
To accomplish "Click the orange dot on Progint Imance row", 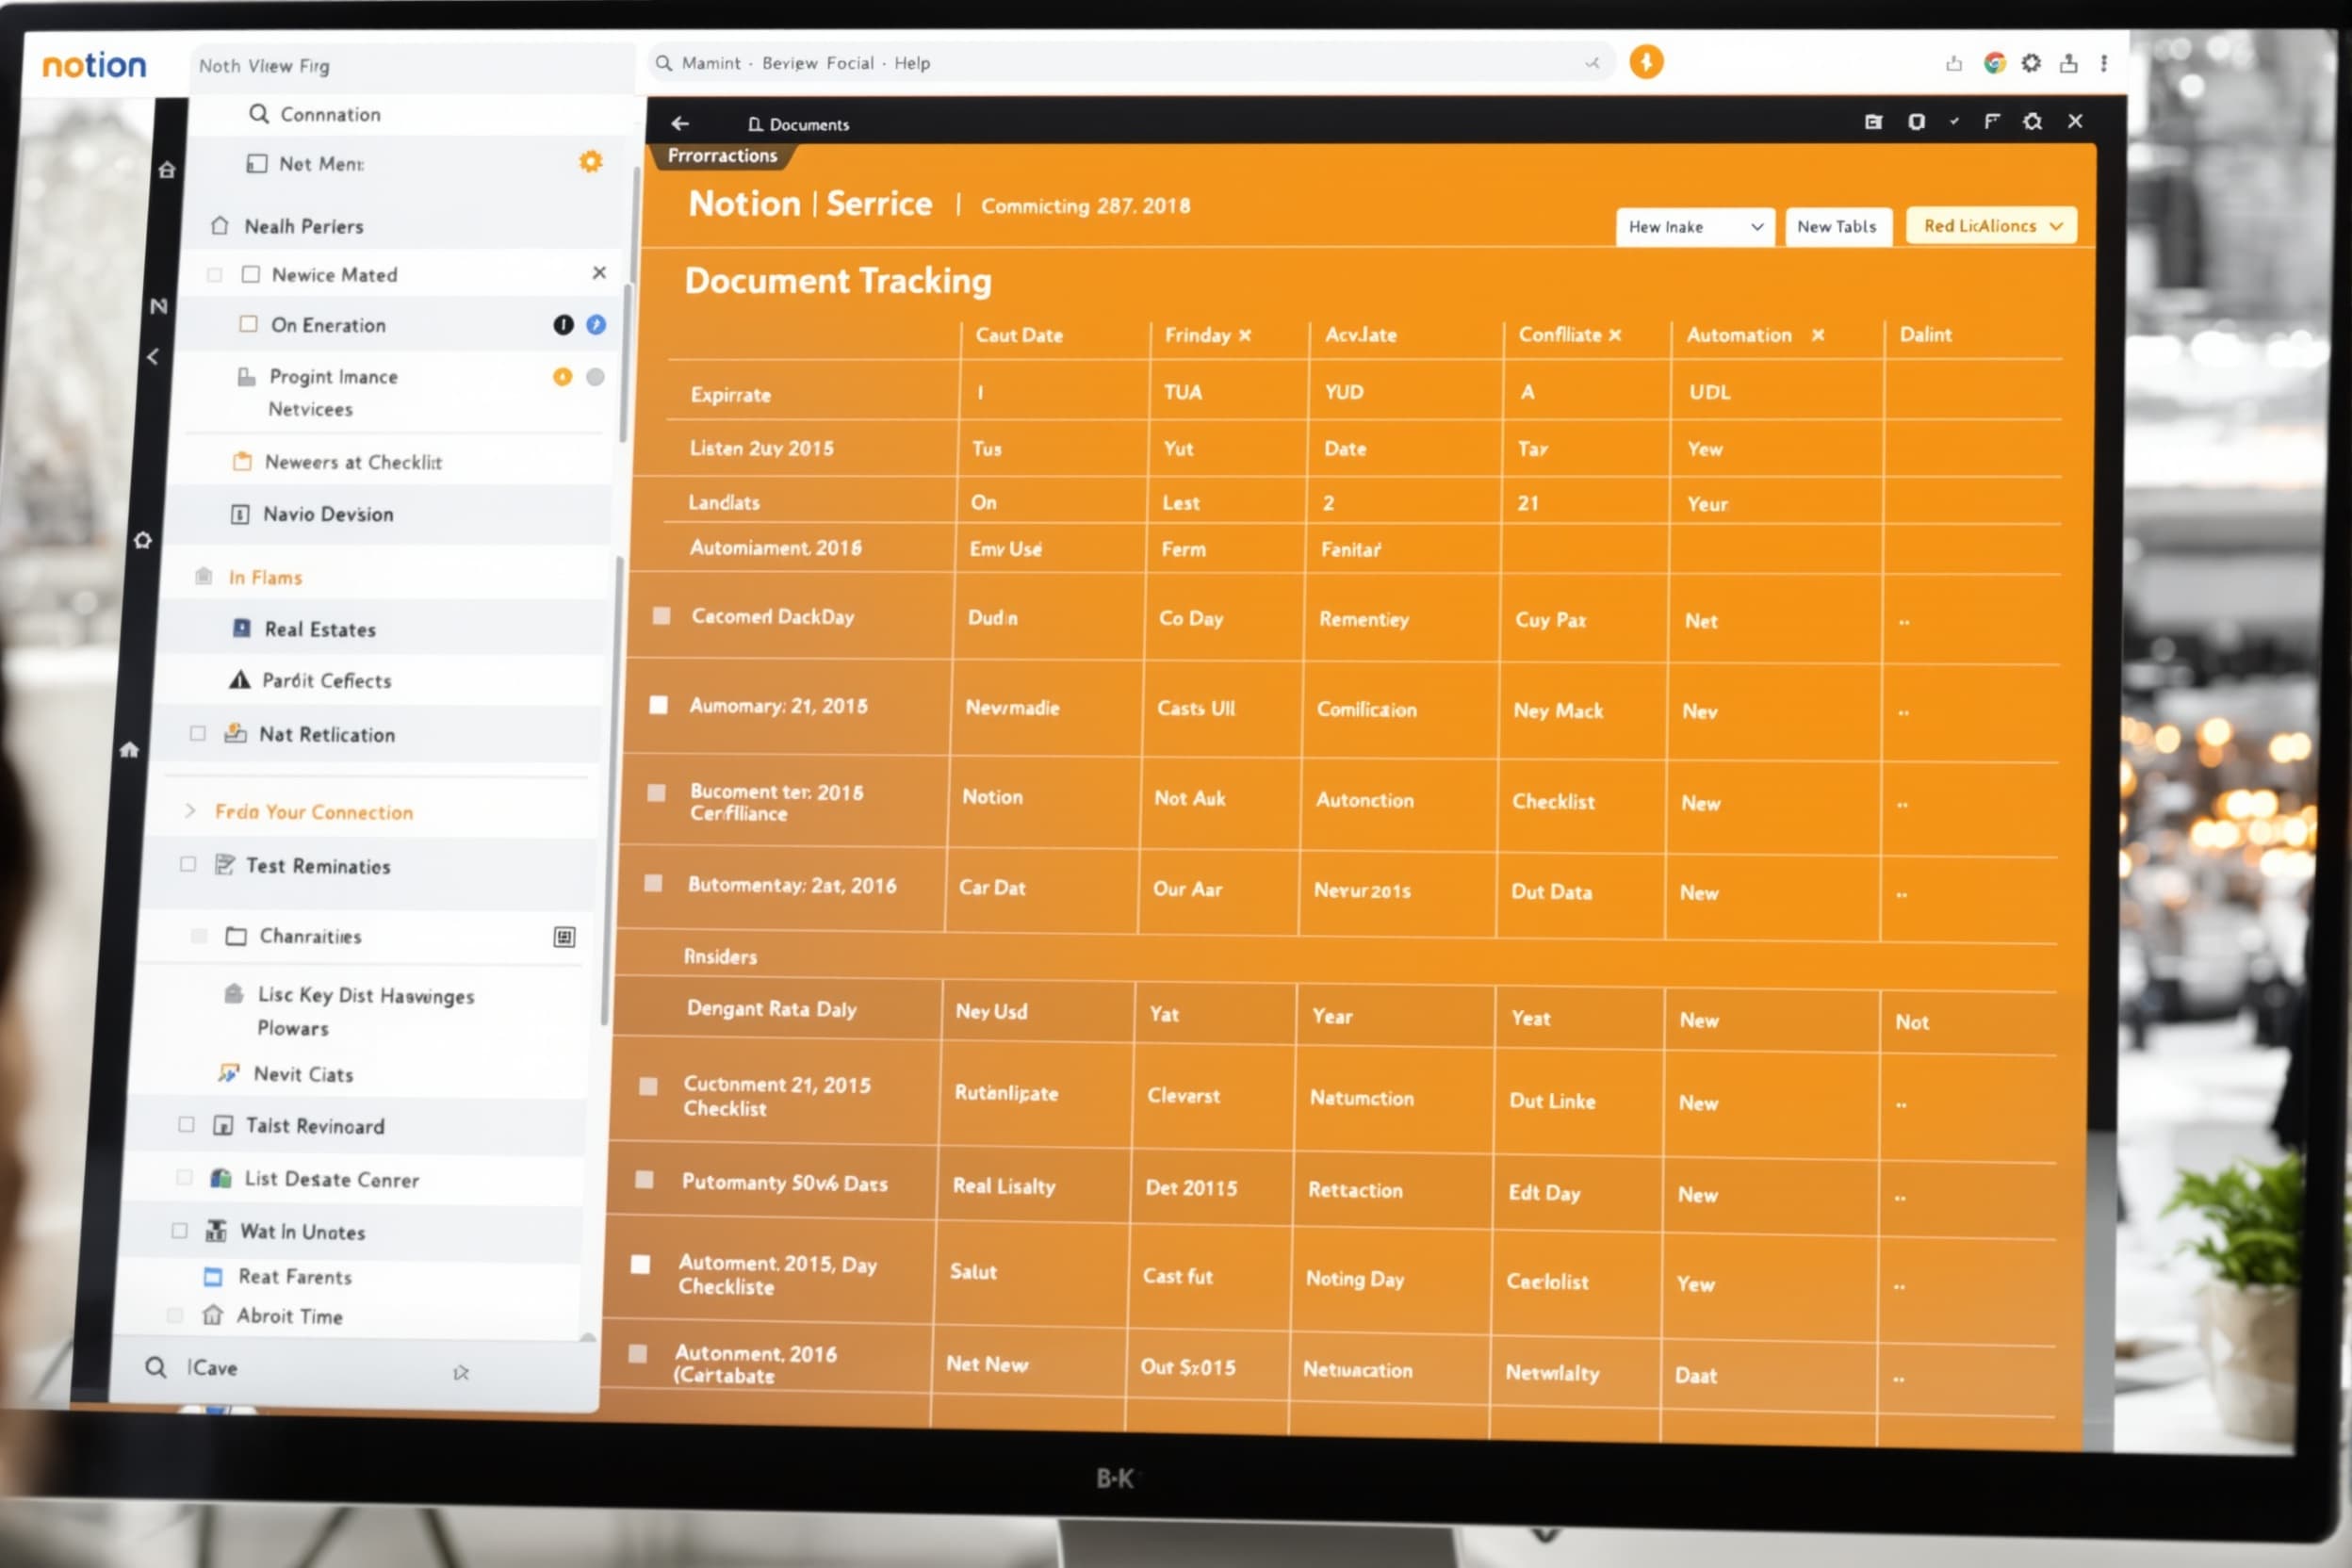I will 562,376.
